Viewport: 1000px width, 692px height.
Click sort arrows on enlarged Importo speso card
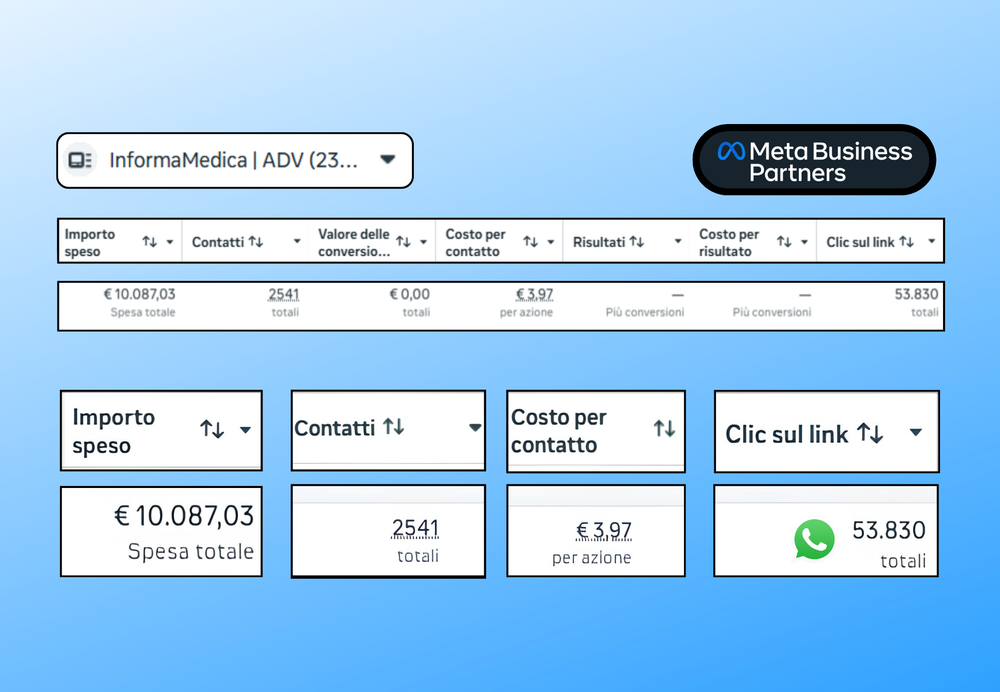212,429
